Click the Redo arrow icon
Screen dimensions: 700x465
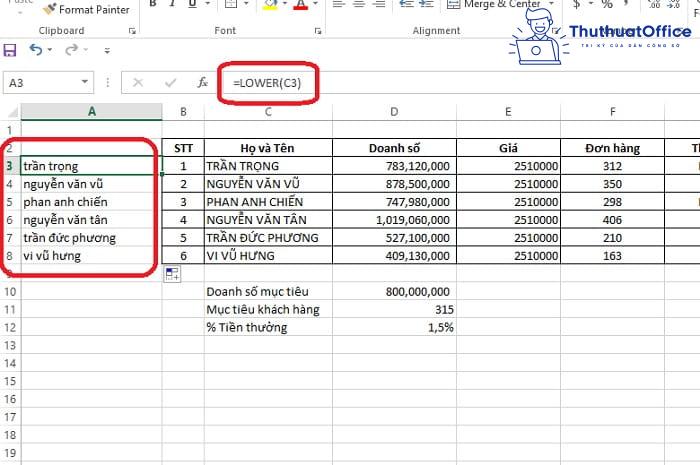click(x=71, y=50)
